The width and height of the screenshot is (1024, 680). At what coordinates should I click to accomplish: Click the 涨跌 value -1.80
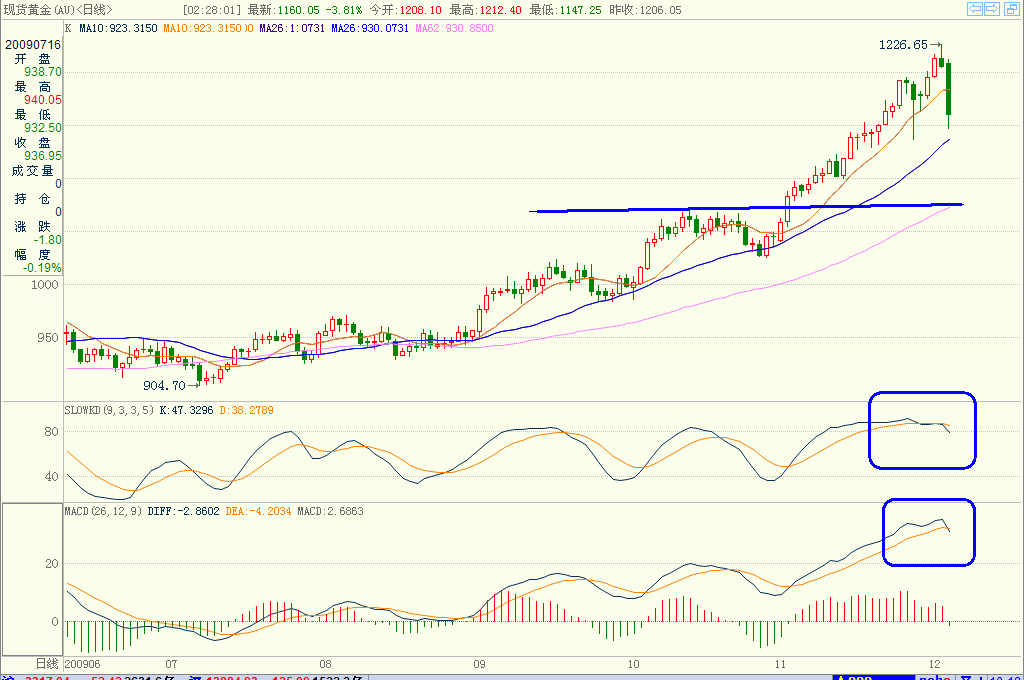tap(48, 239)
